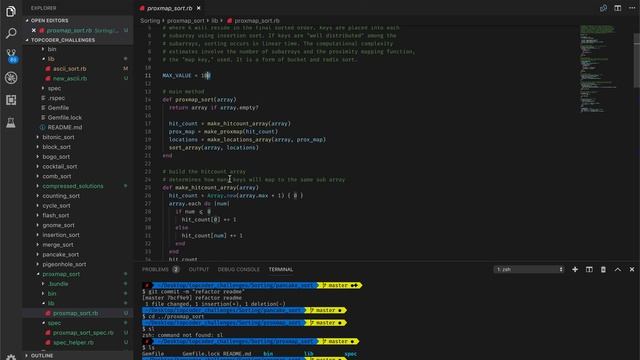Click the lib breadcrumb segment
Viewport: 640px width, 360px height.
click(214, 20)
